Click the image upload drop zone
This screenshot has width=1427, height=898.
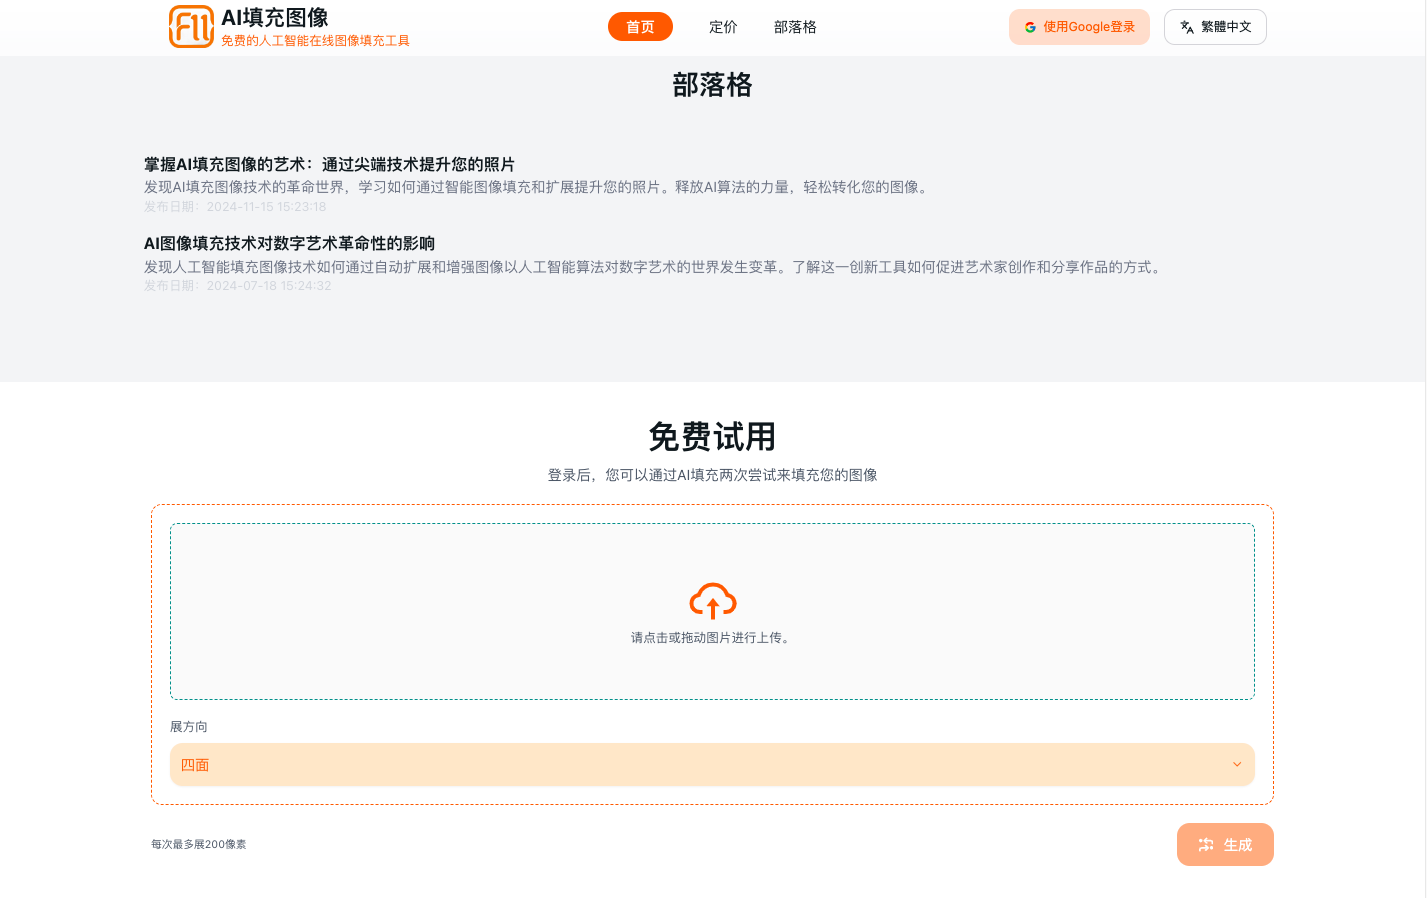pyautogui.click(x=712, y=611)
